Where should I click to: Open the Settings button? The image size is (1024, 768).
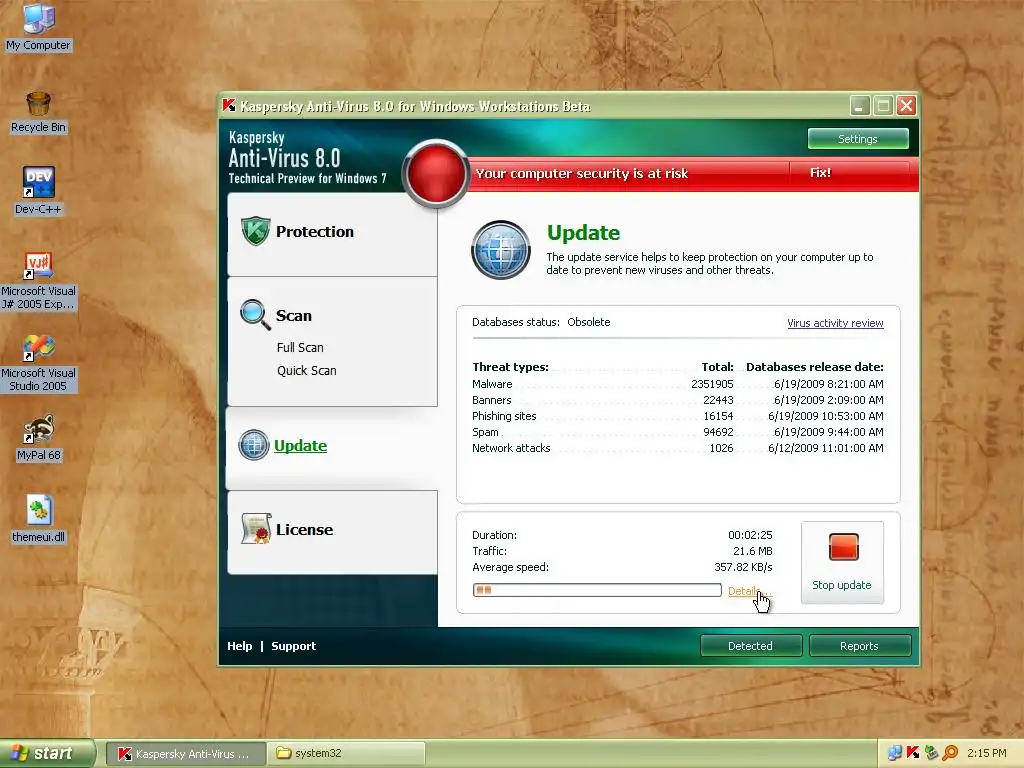pyautogui.click(x=857, y=138)
